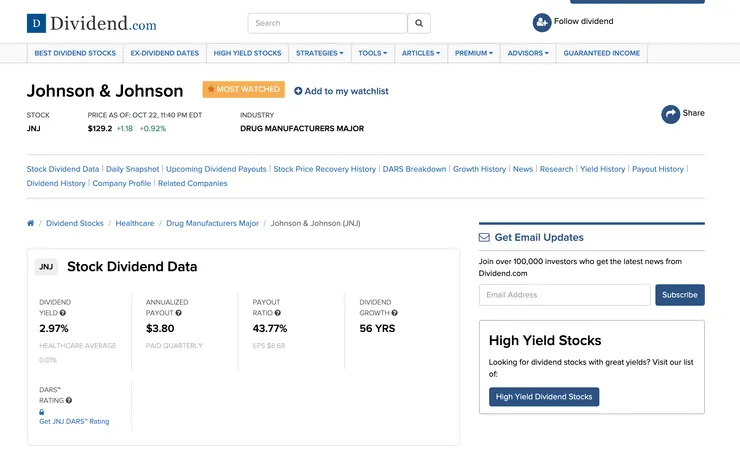The height and width of the screenshot is (453, 740).
Task: Click the Share arrow icon
Action: click(x=671, y=114)
